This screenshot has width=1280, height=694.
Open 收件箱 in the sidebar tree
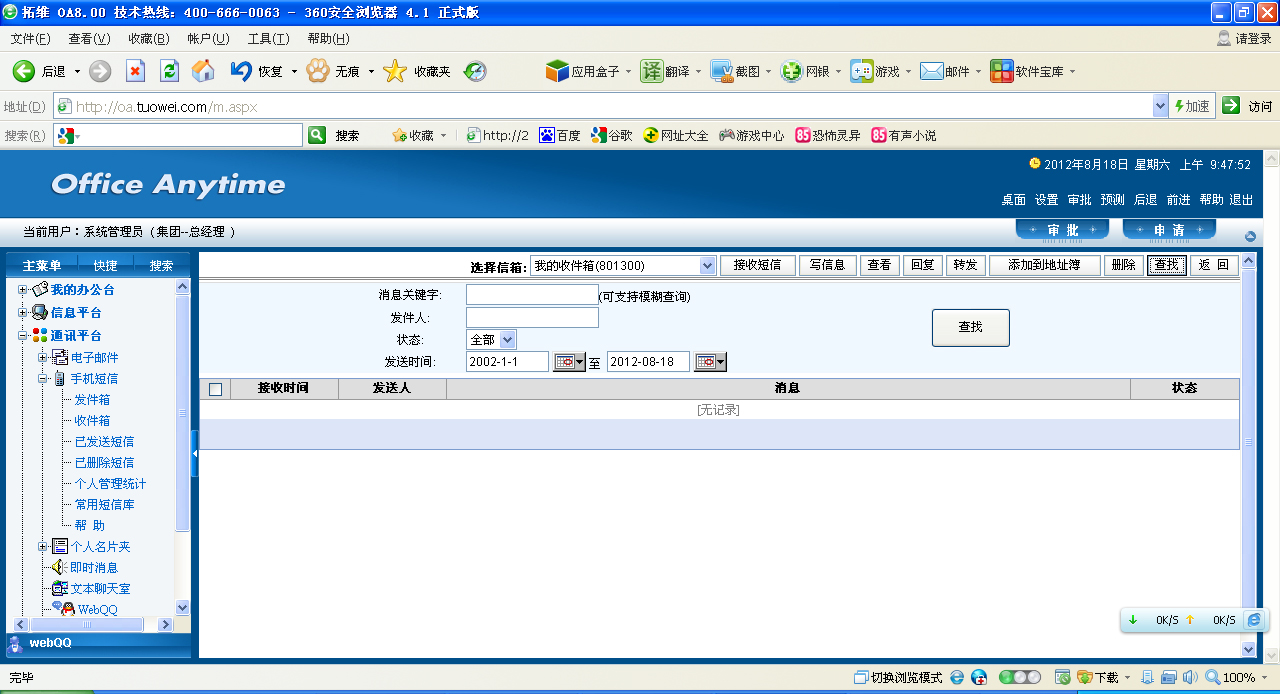(92, 421)
